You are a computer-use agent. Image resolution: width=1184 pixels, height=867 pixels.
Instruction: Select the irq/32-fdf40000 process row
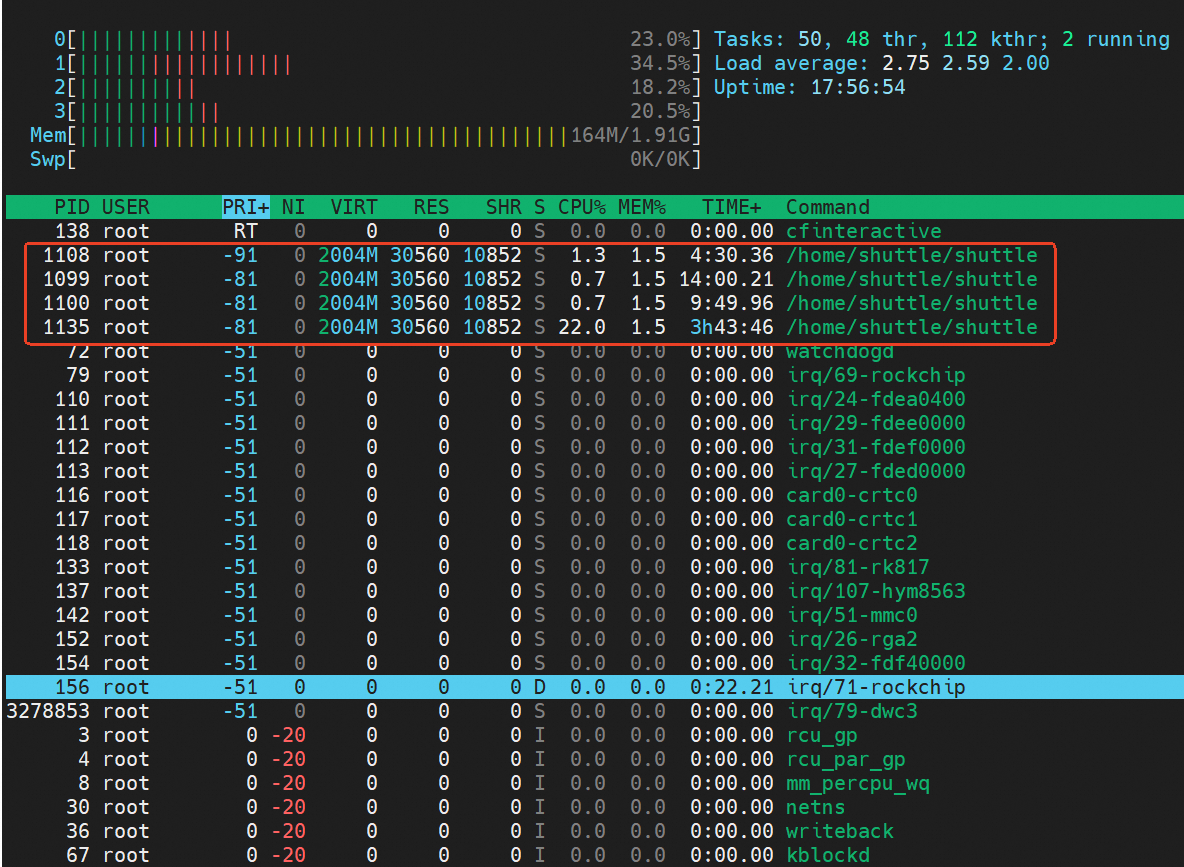[x=594, y=663]
